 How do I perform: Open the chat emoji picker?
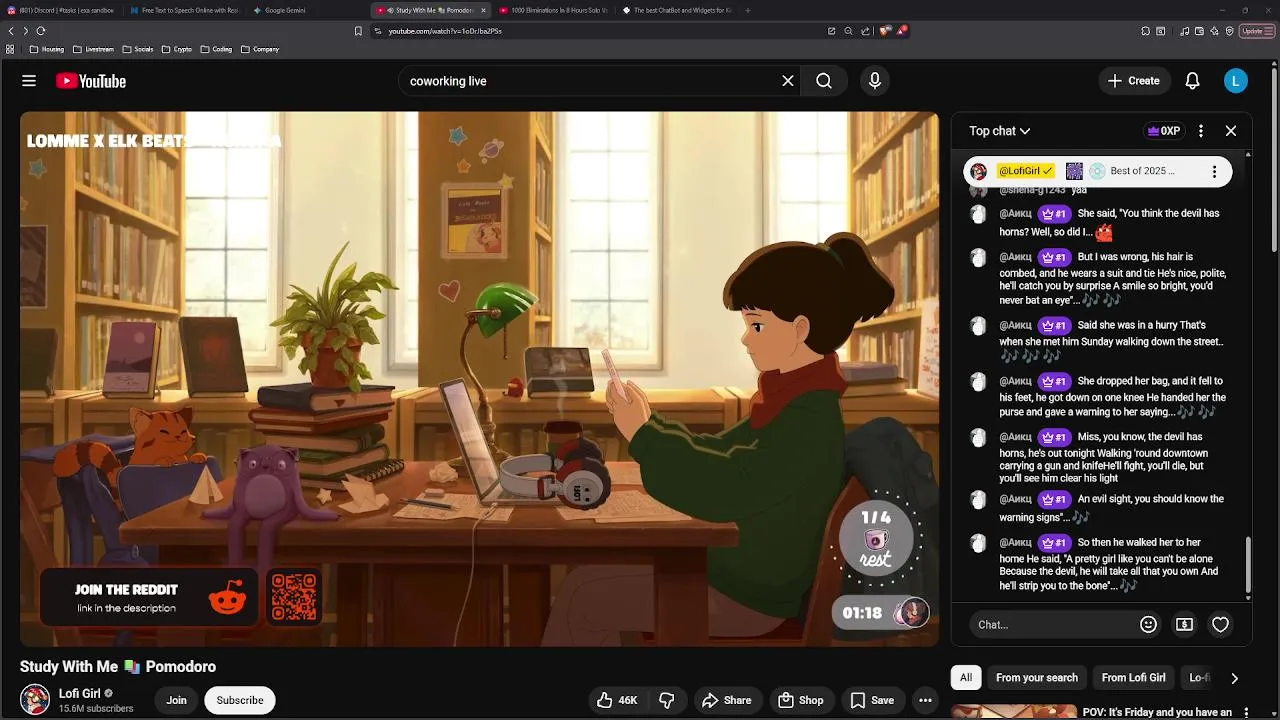pyautogui.click(x=1148, y=624)
